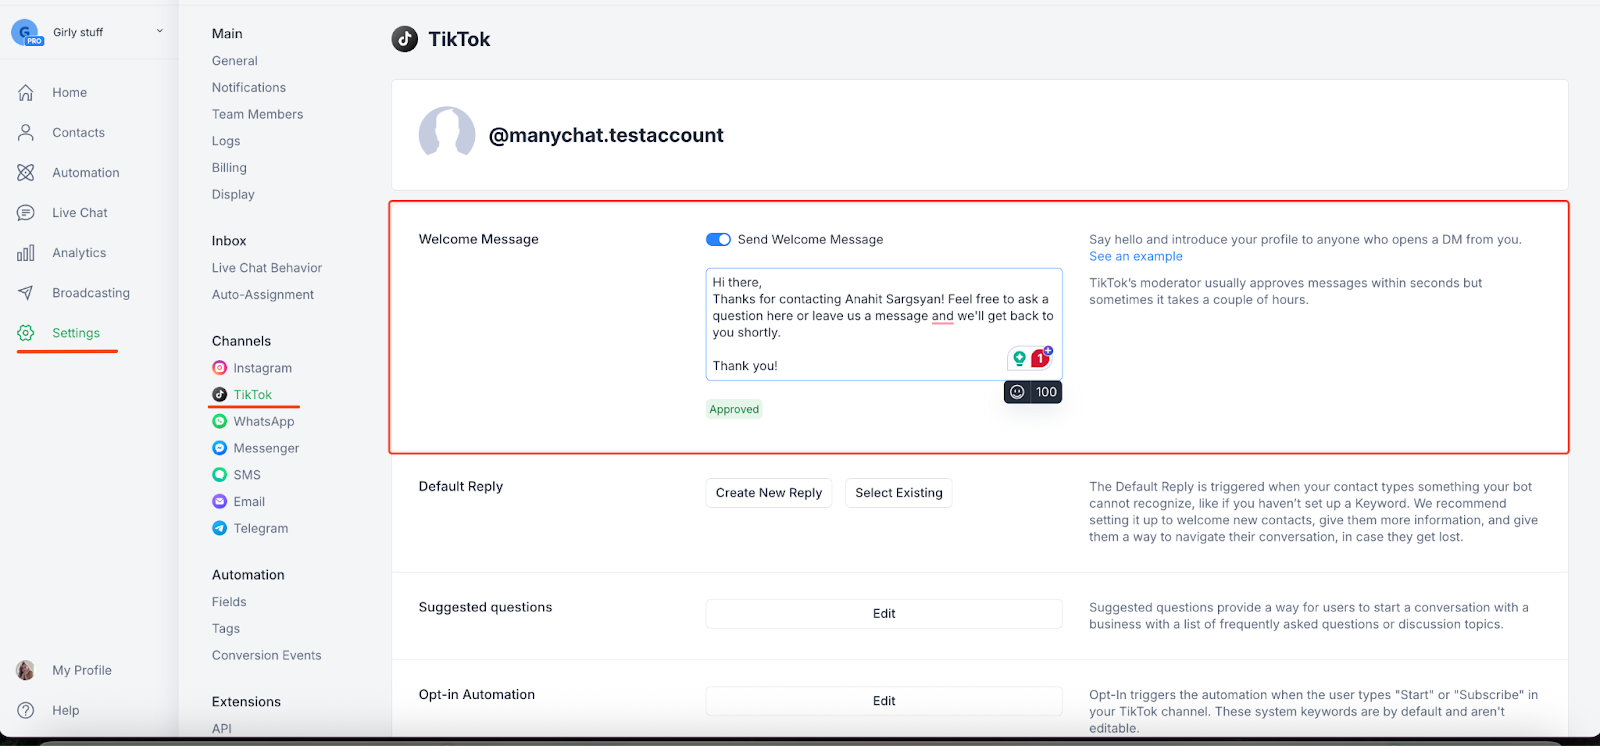Click Edit for Suggested questions
The width and height of the screenshot is (1600, 746).
pos(884,614)
